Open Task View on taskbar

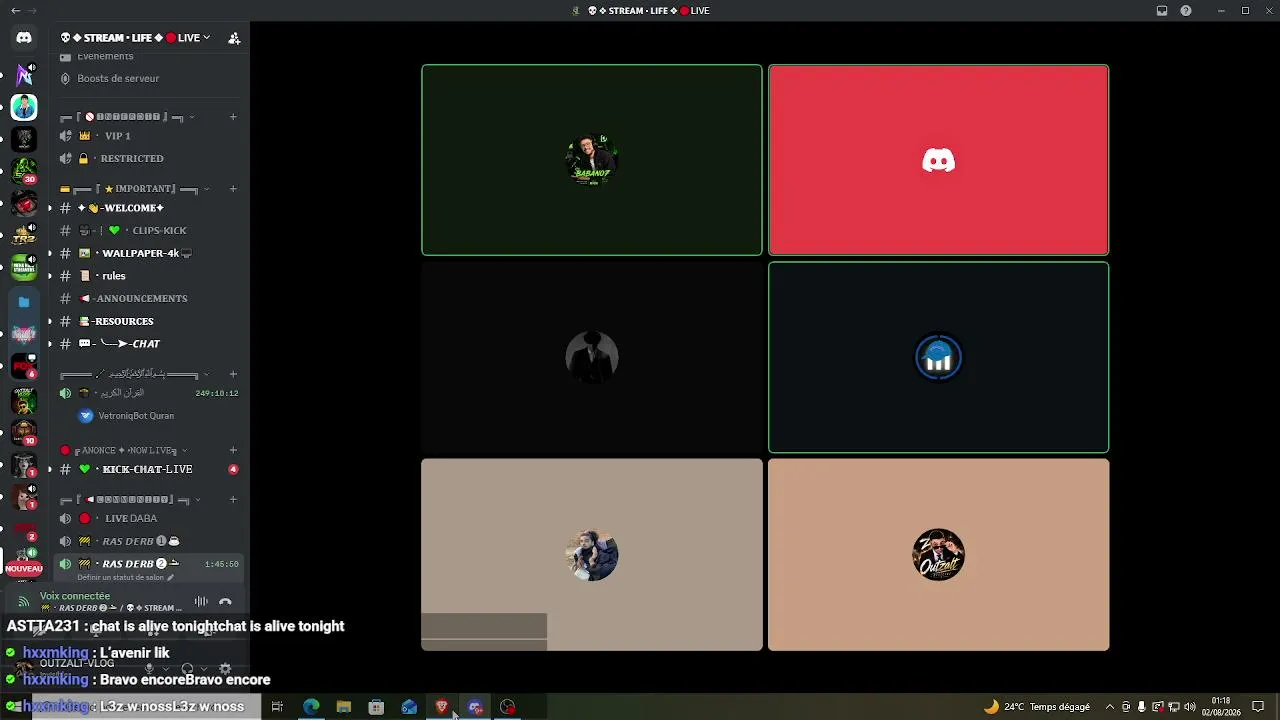tap(277, 707)
